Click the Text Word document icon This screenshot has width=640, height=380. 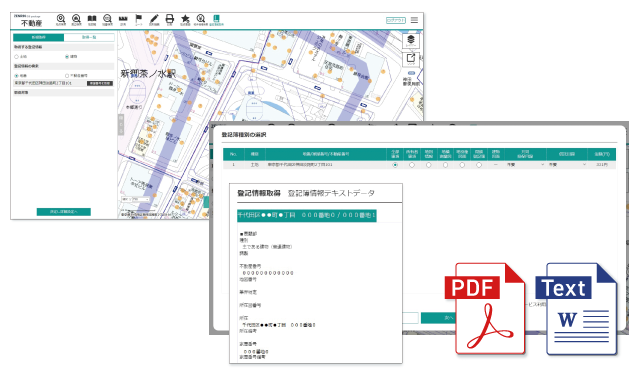(576, 309)
